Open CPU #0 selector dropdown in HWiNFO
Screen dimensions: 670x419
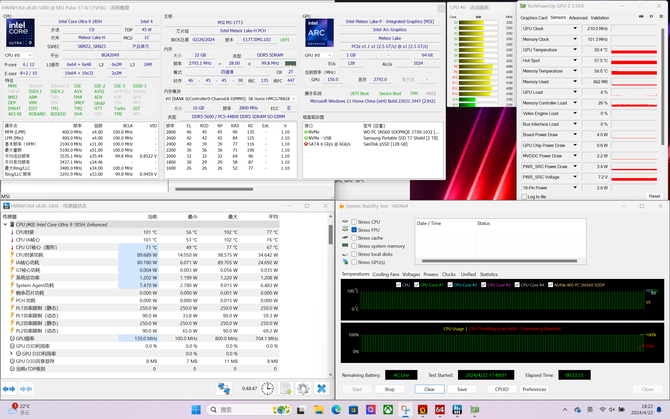[18, 55]
